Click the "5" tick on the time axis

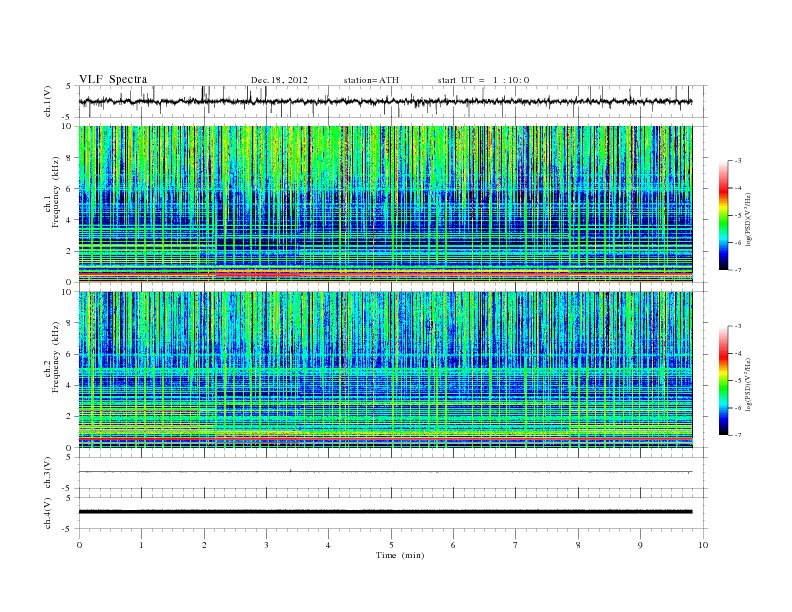click(391, 545)
